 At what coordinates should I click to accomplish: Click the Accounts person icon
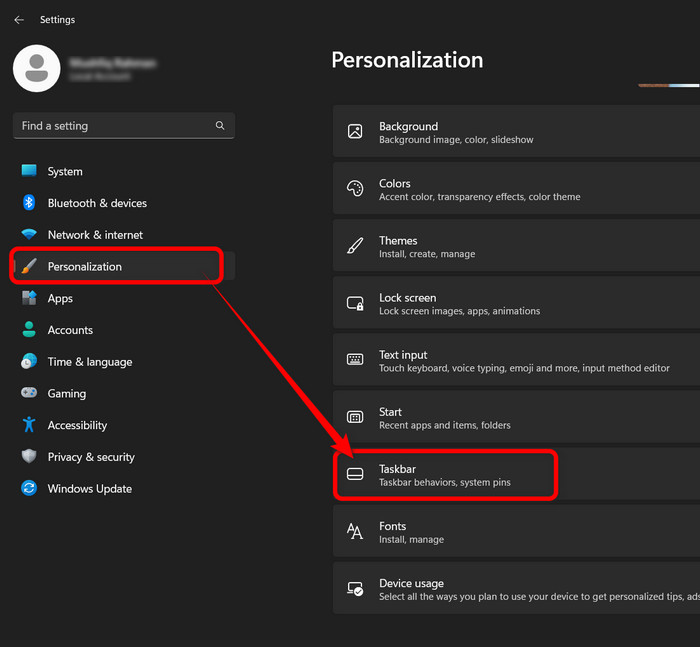(x=29, y=330)
